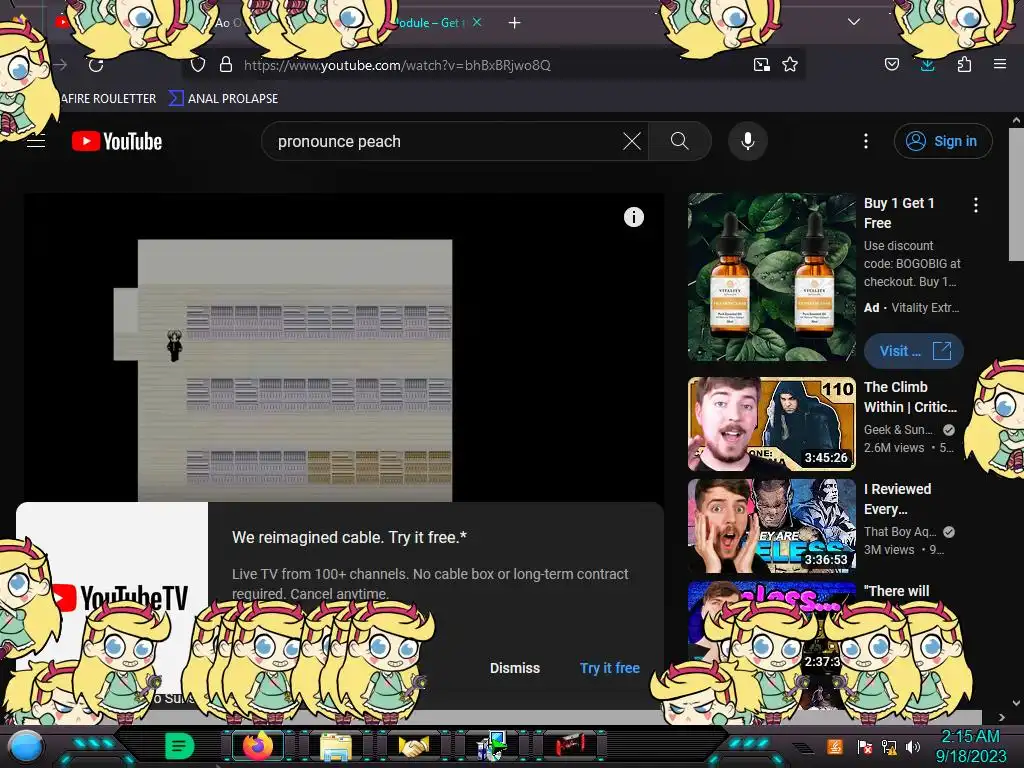This screenshot has height=768, width=1024.
Task: Reload the current page
Action: pyautogui.click(x=96, y=65)
